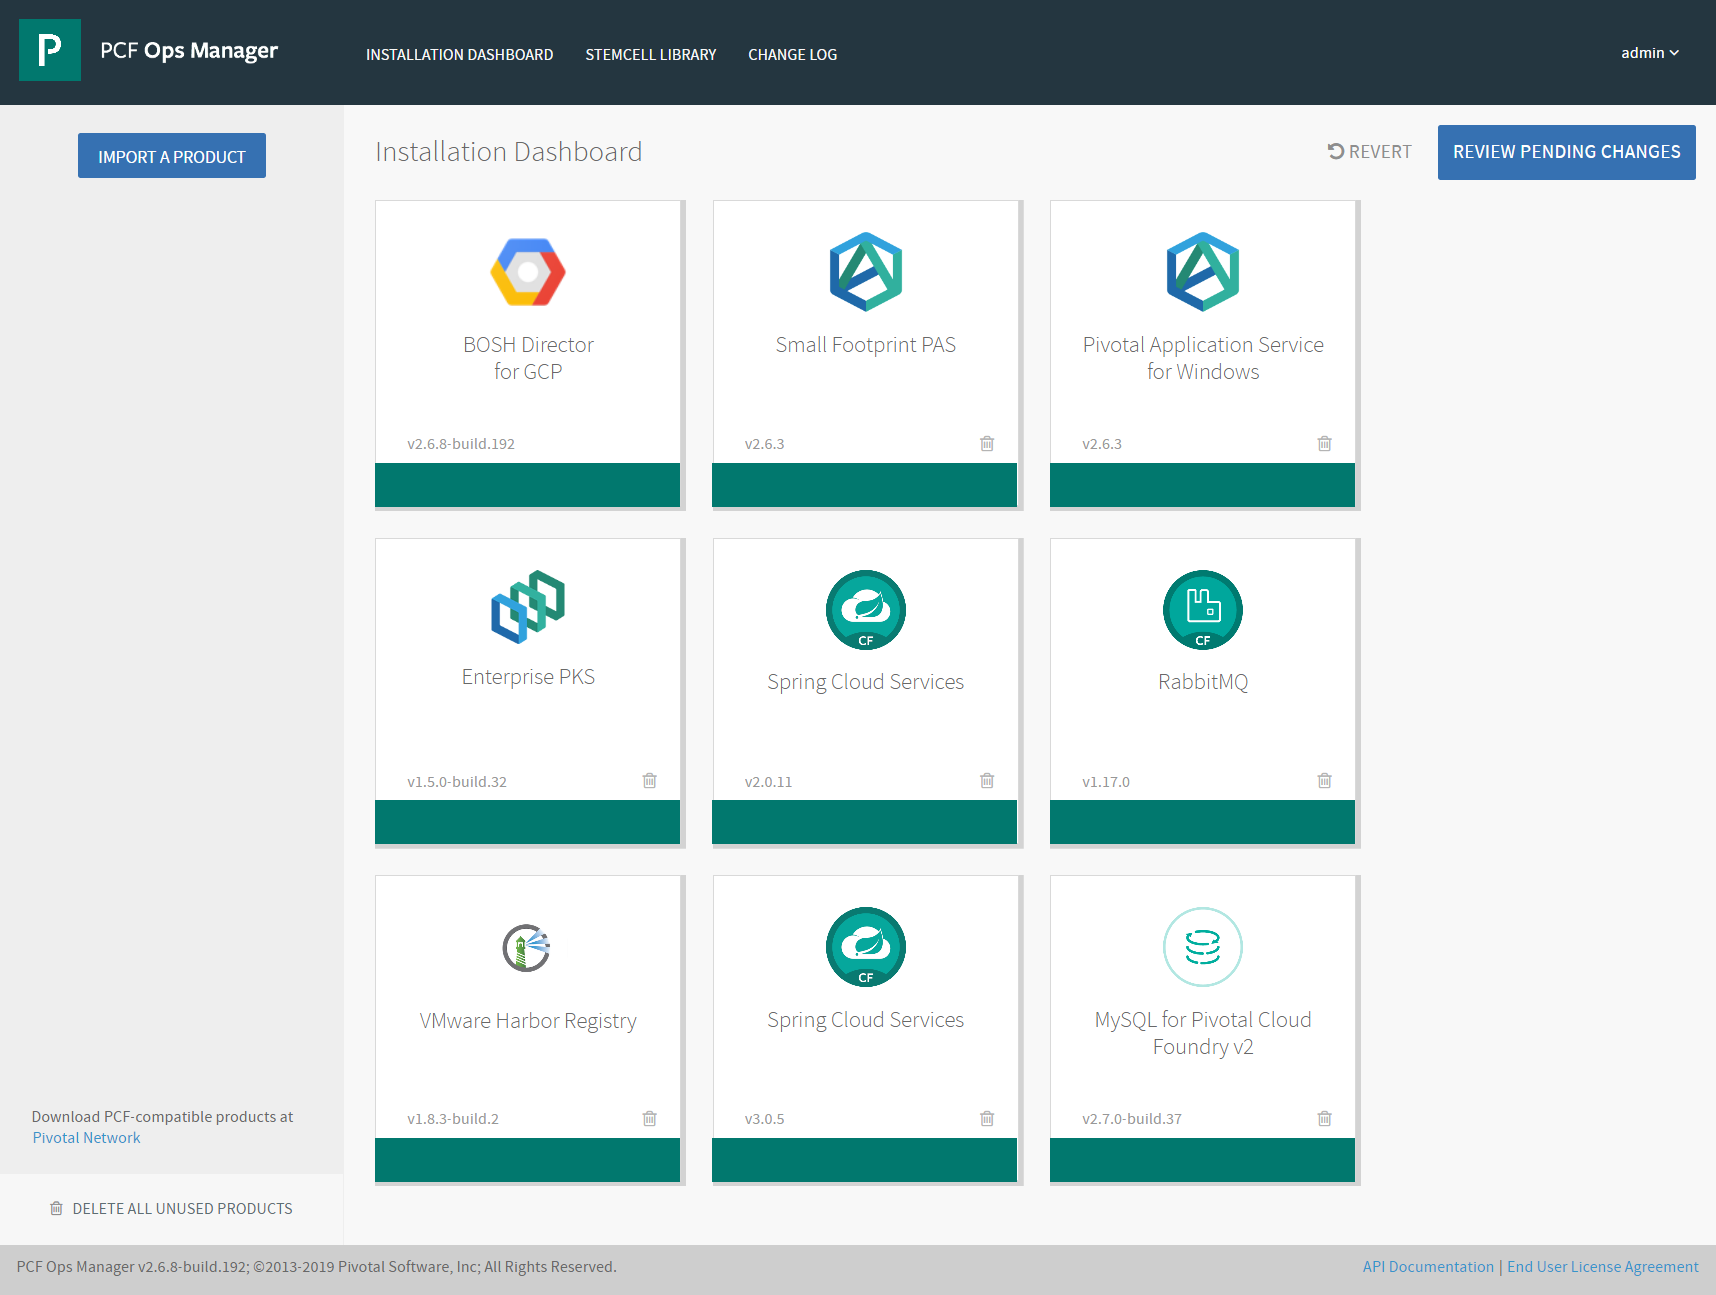Open the Enterprise PKS tile icon

point(528,607)
